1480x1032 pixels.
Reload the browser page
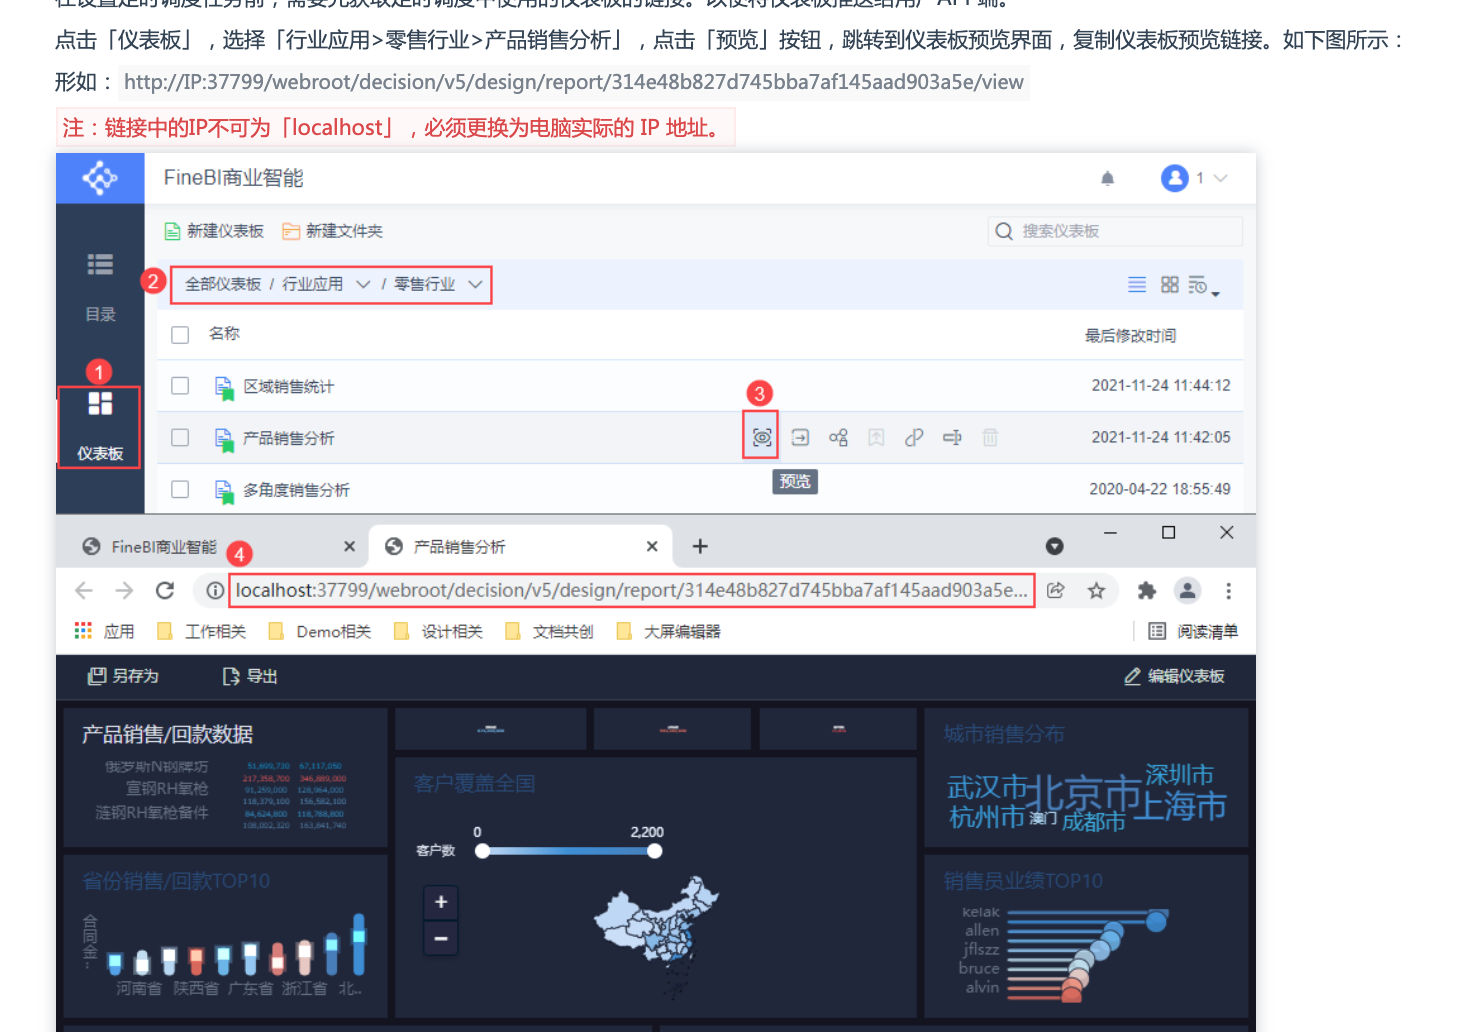(x=165, y=591)
